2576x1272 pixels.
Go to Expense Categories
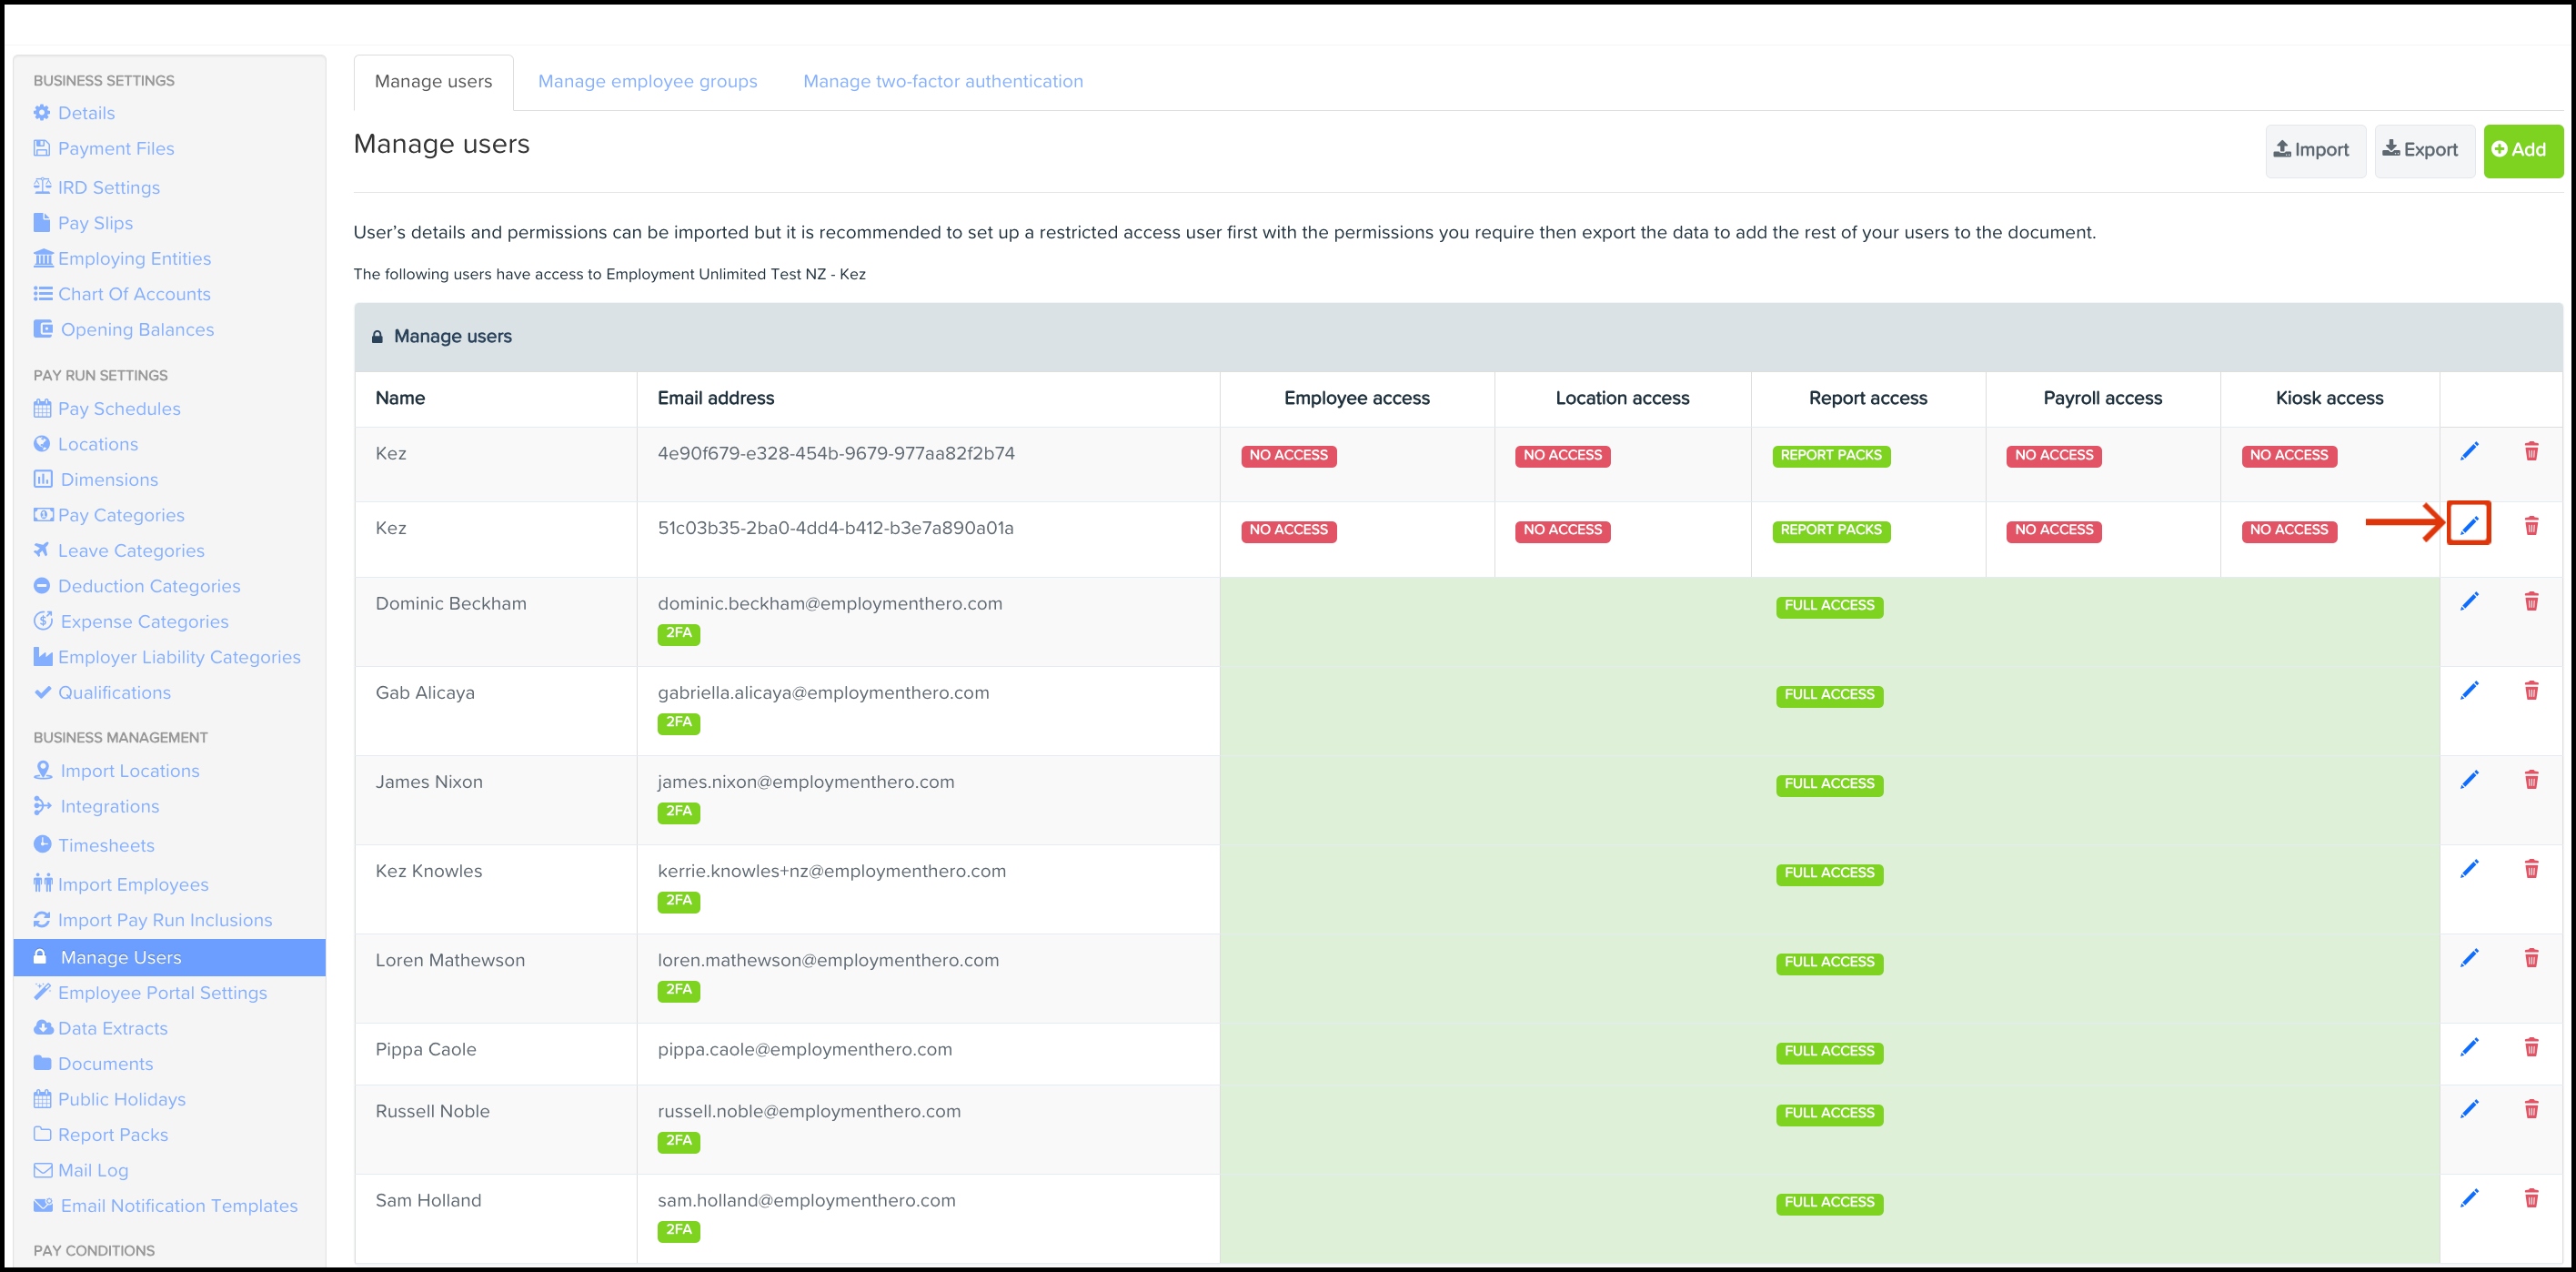[x=131, y=622]
